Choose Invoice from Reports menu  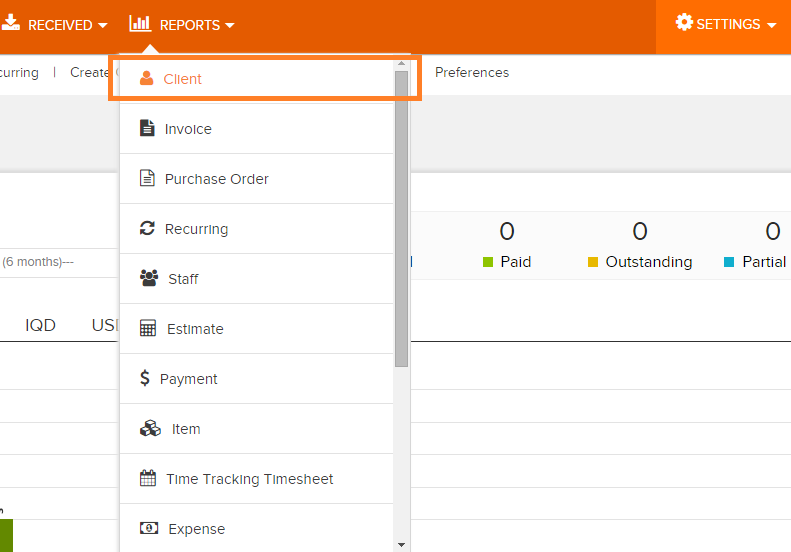(257, 129)
